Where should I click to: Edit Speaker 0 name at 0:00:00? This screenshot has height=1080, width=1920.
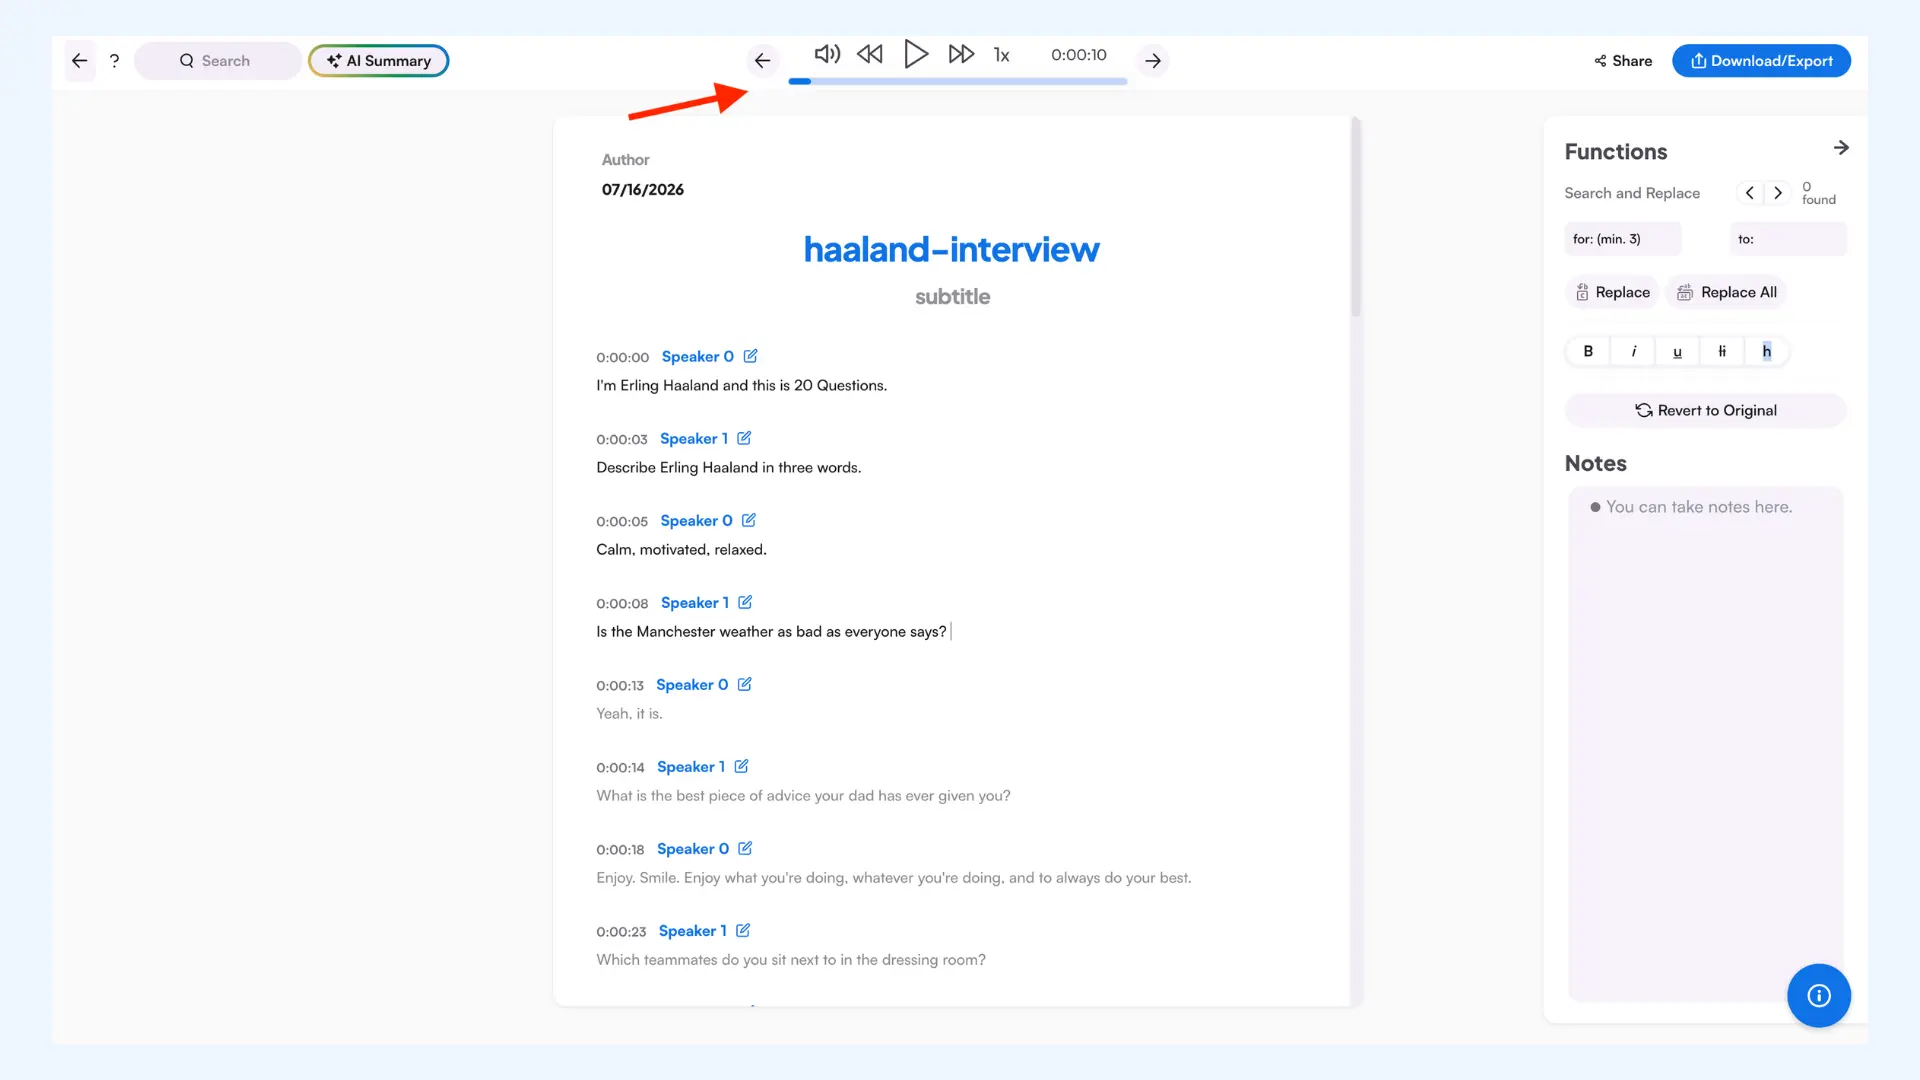click(x=750, y=356)
